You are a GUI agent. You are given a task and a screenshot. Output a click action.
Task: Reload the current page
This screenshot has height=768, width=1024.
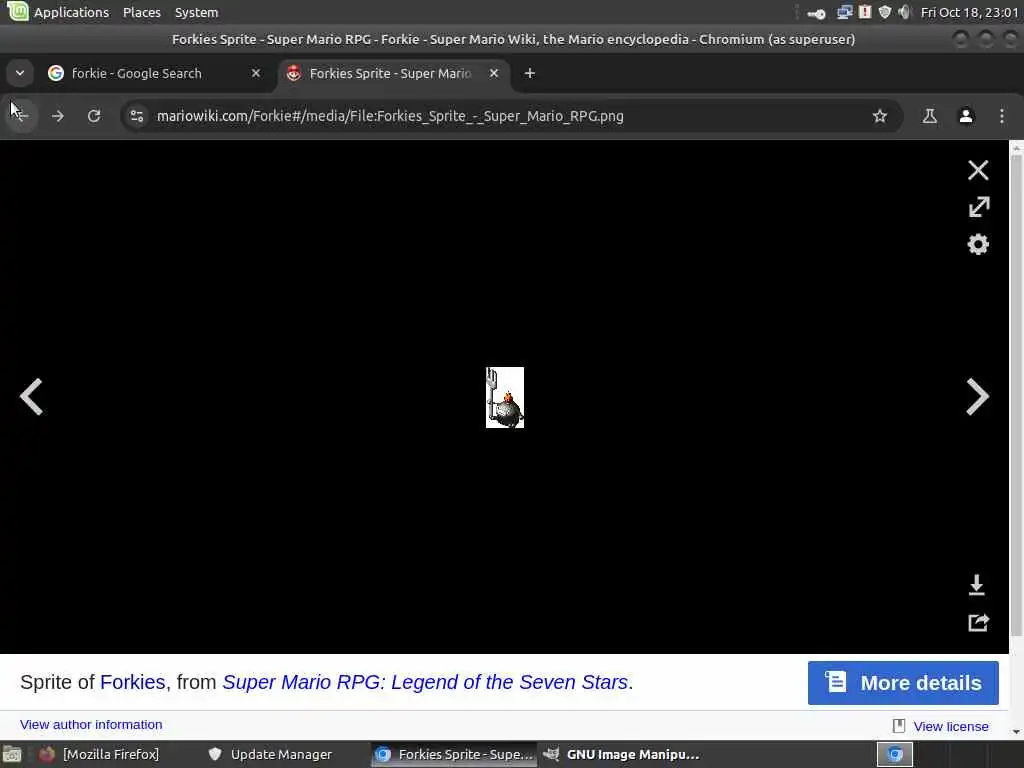tap(94, 116)
